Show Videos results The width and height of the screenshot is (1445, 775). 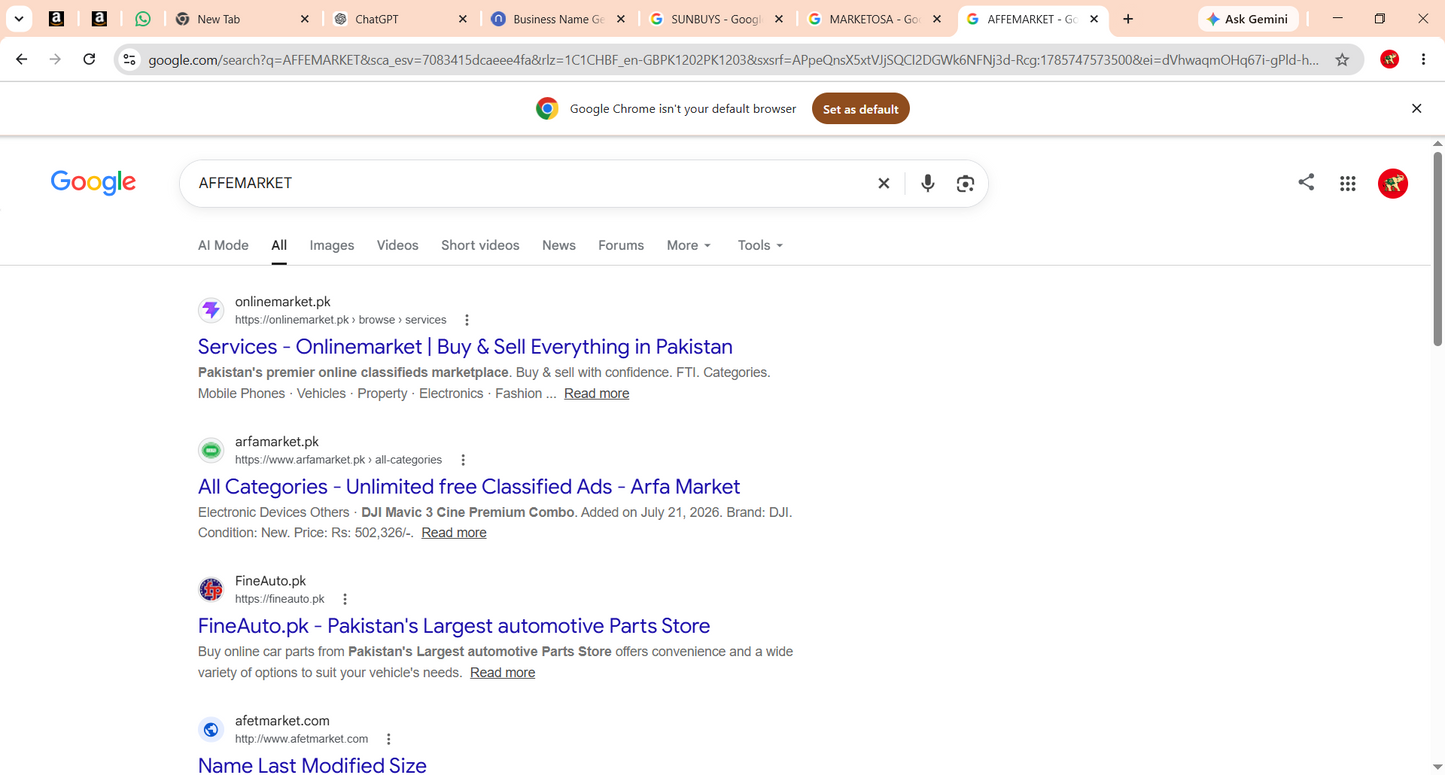point(398,245)
